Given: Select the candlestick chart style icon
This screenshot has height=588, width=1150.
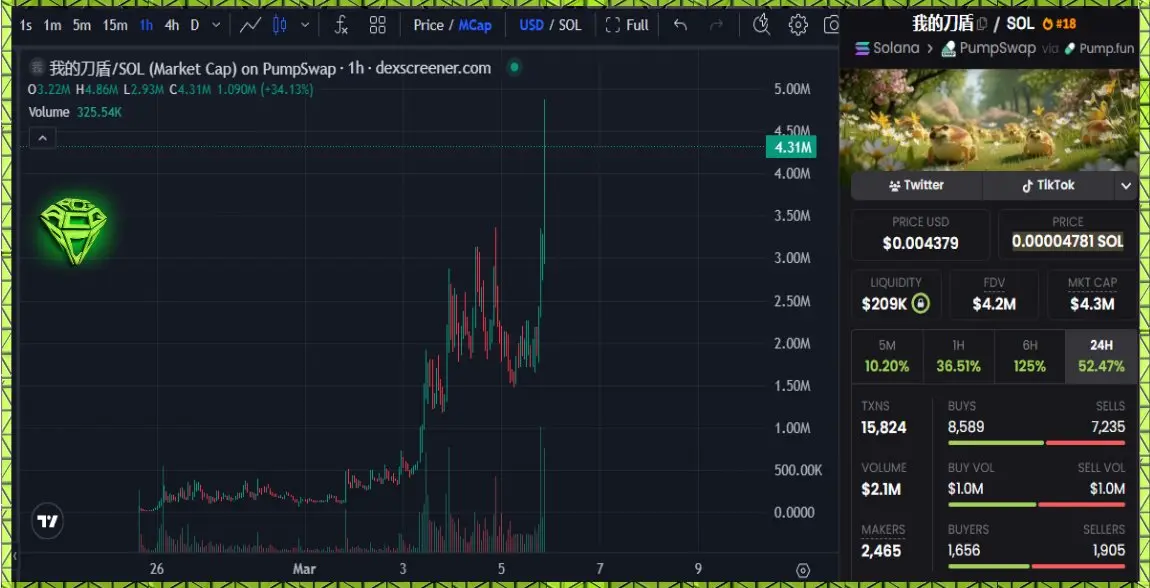Looking at the screenshot, I should (279, 25).
